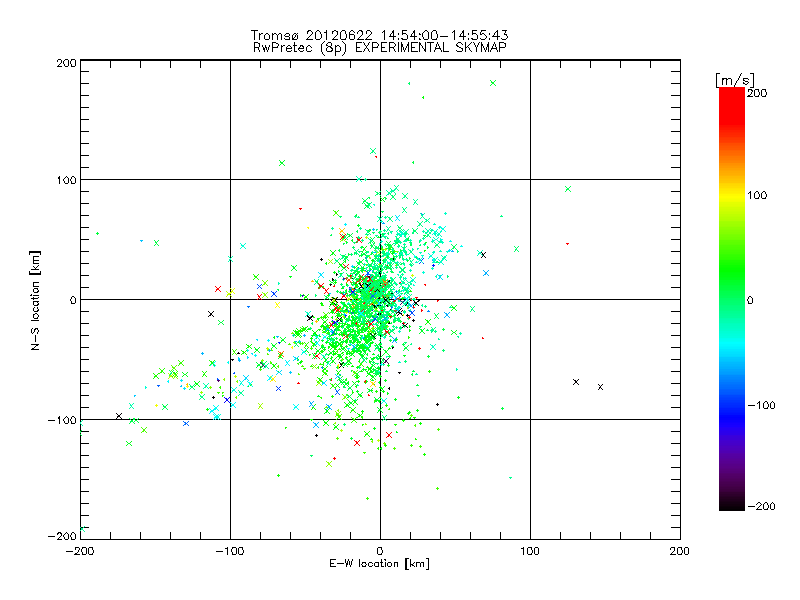Click the '[m/s]' colorbar unit label
The width and height of the screenshot is (800, 600).
735,80
